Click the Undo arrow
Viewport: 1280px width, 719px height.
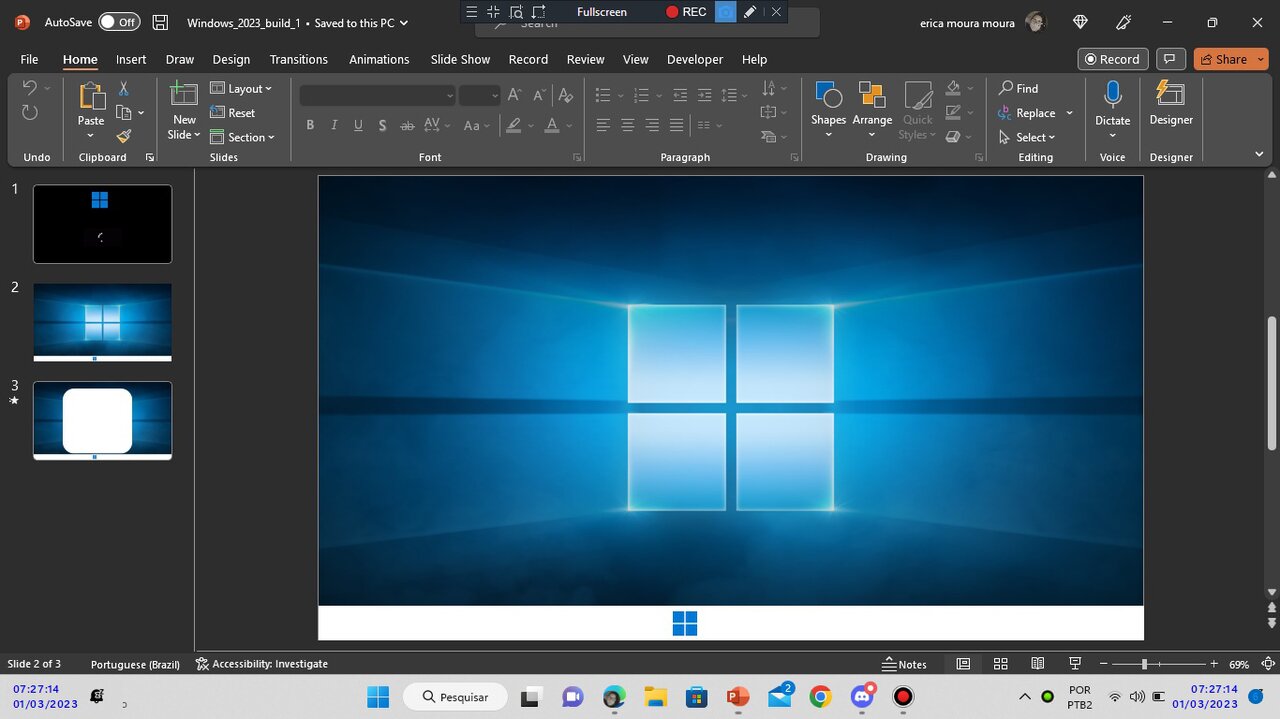tap(30, 88)
